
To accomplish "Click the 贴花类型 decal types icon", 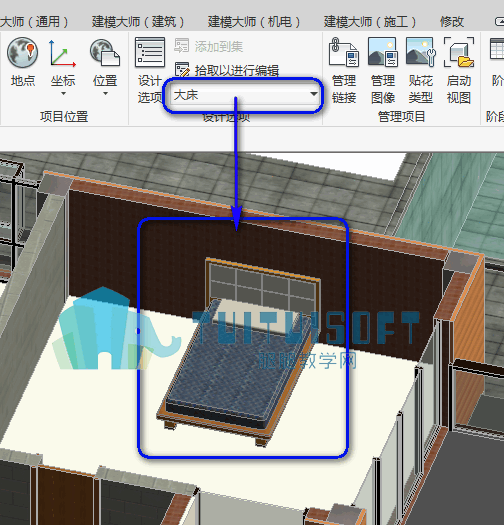I will tap(421, 52).
